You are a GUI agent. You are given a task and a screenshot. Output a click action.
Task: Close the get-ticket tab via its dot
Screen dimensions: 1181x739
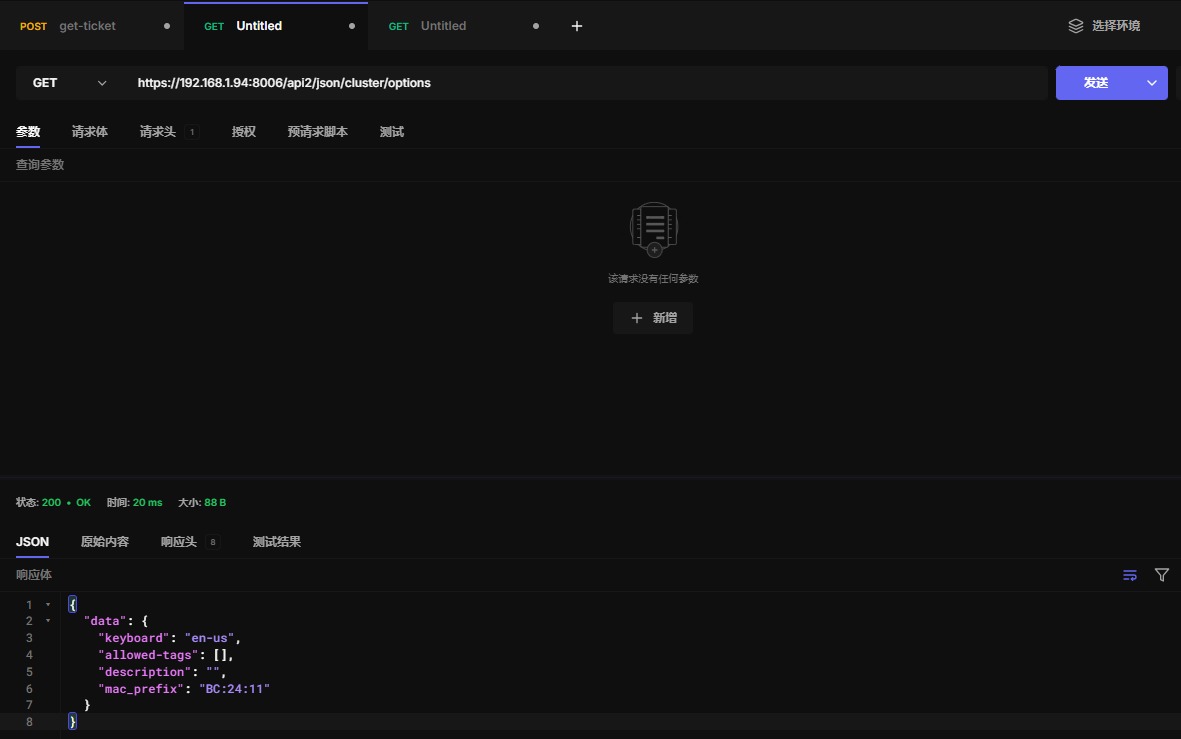(x=167, y=26)
